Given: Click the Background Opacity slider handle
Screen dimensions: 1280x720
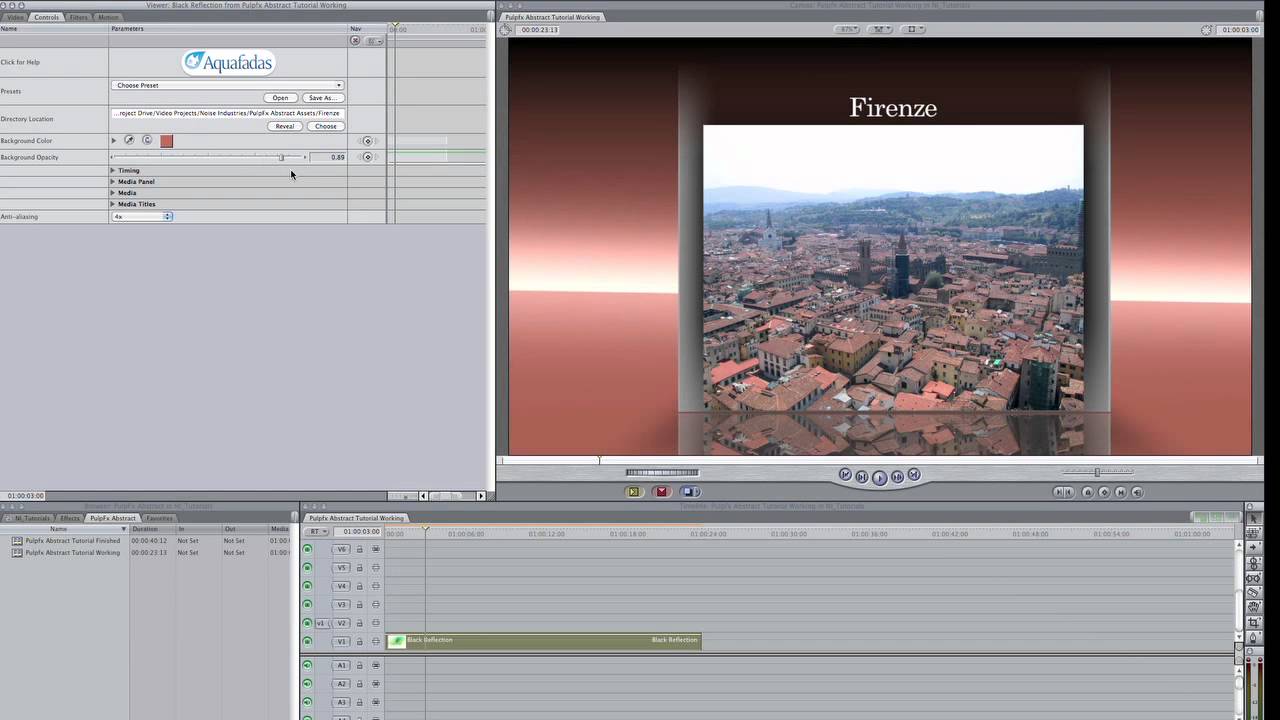Looking at the screenshot, I should (281, 157).
